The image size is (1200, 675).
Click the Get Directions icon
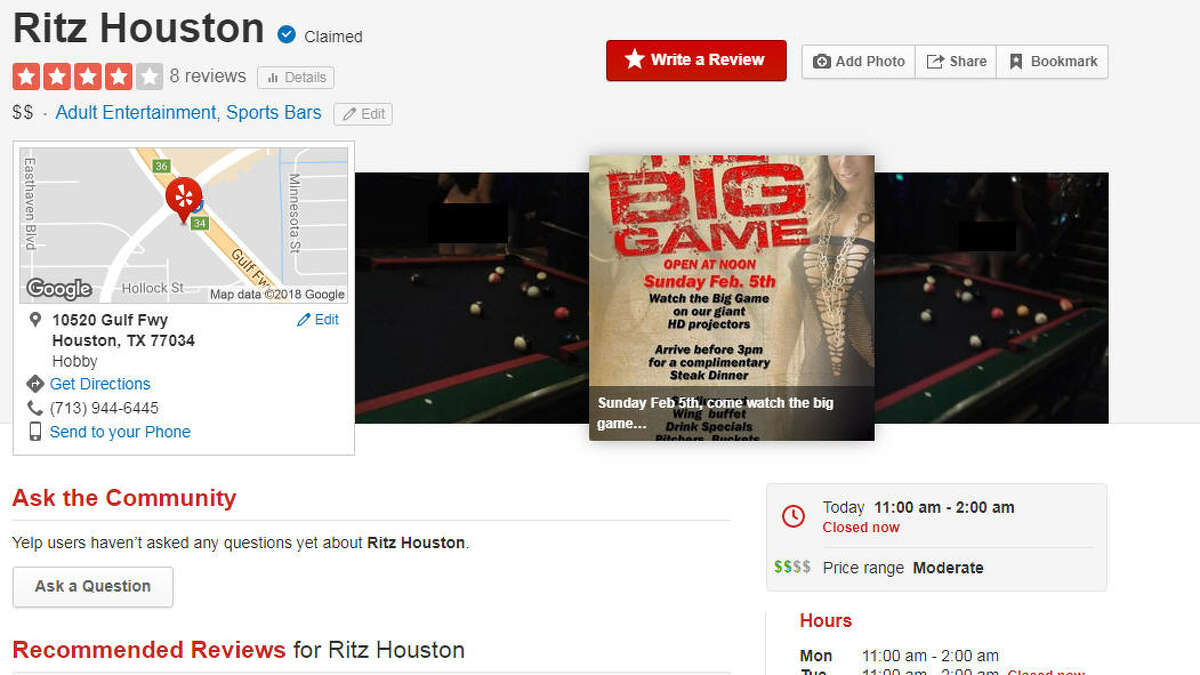(x=34, y=384)
